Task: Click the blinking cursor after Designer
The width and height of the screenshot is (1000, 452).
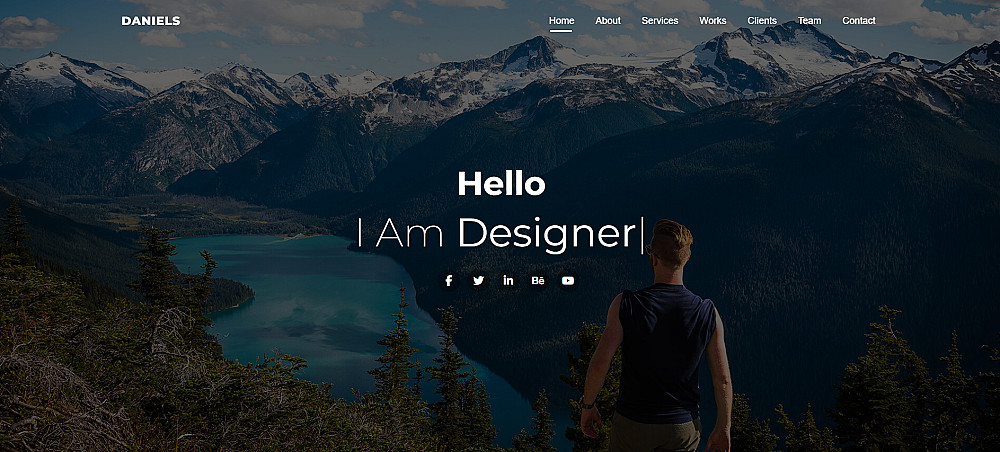Action: coord(642,235)
